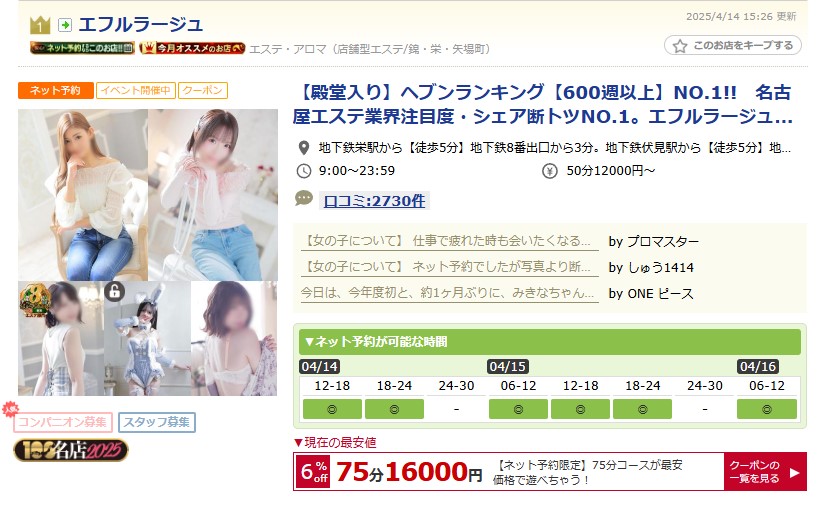Select the クーポン tag
The width and height of the screenshot is (828, 505).
[203, 90]
